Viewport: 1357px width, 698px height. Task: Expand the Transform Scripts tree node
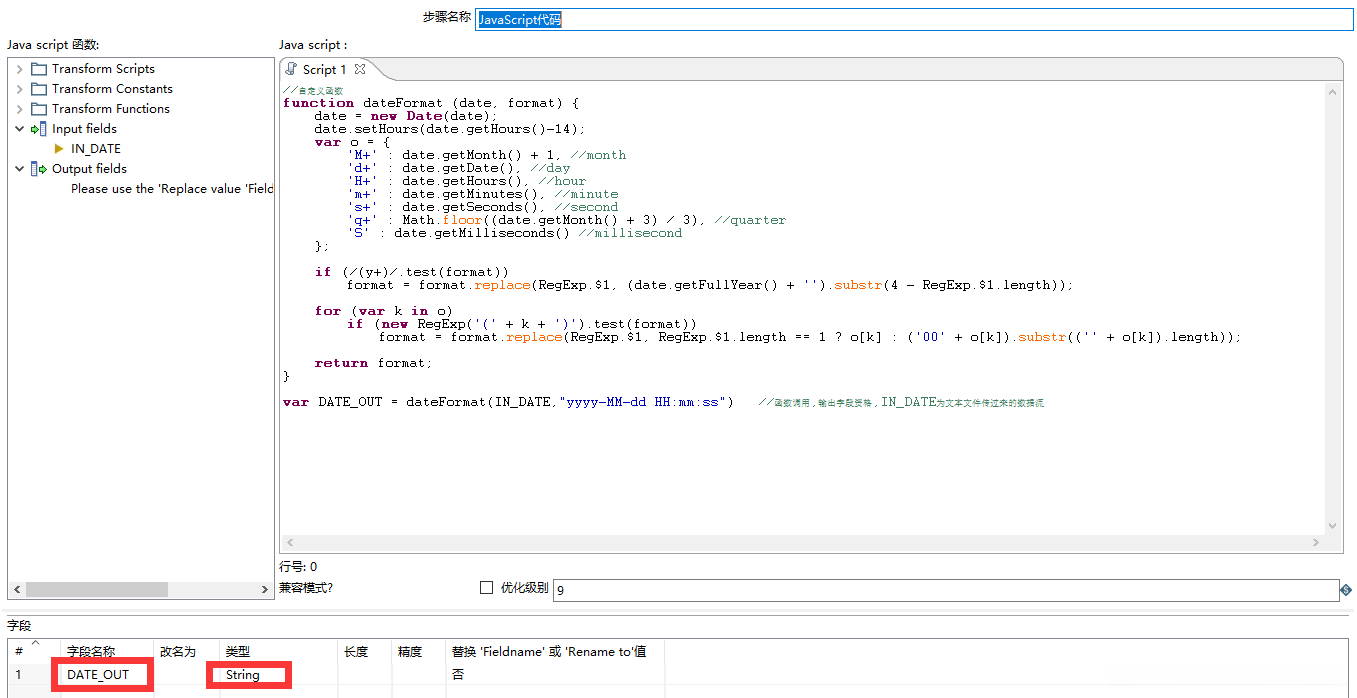(x=20, y=69)
